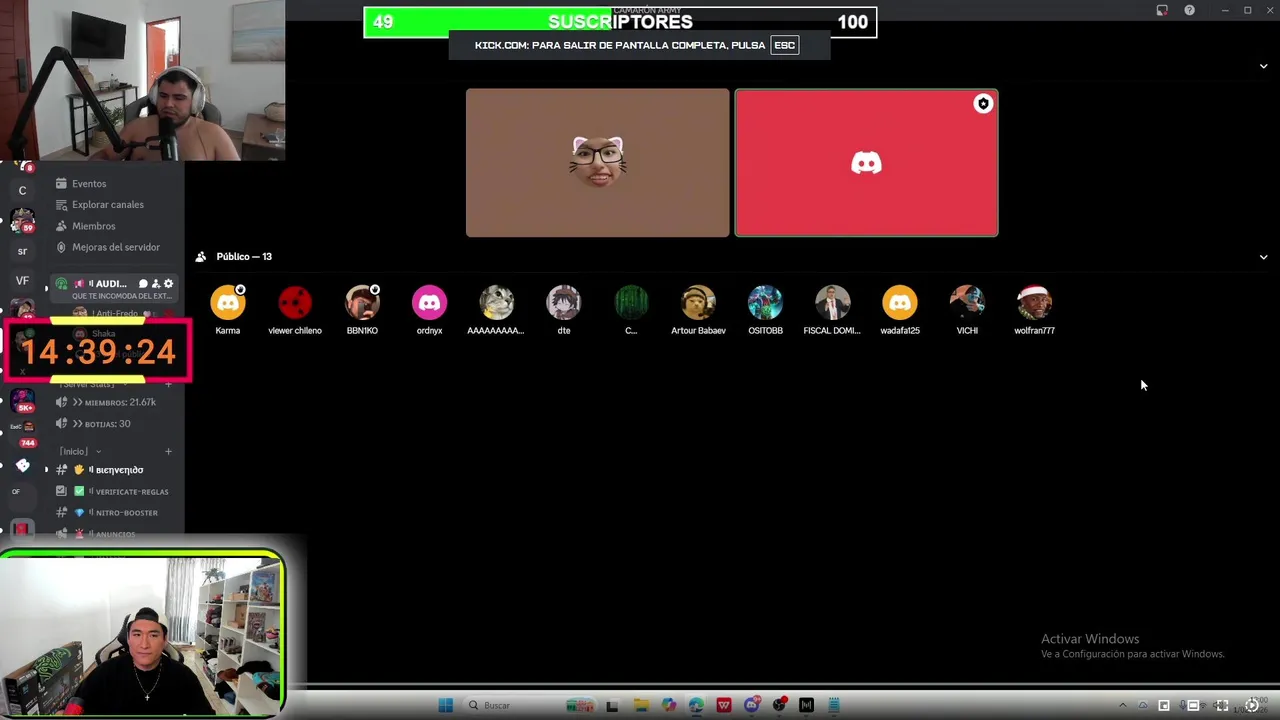Open ordnyx's audience avatar
Viewport: 1280px width, 720px height.
pos(429,302)
